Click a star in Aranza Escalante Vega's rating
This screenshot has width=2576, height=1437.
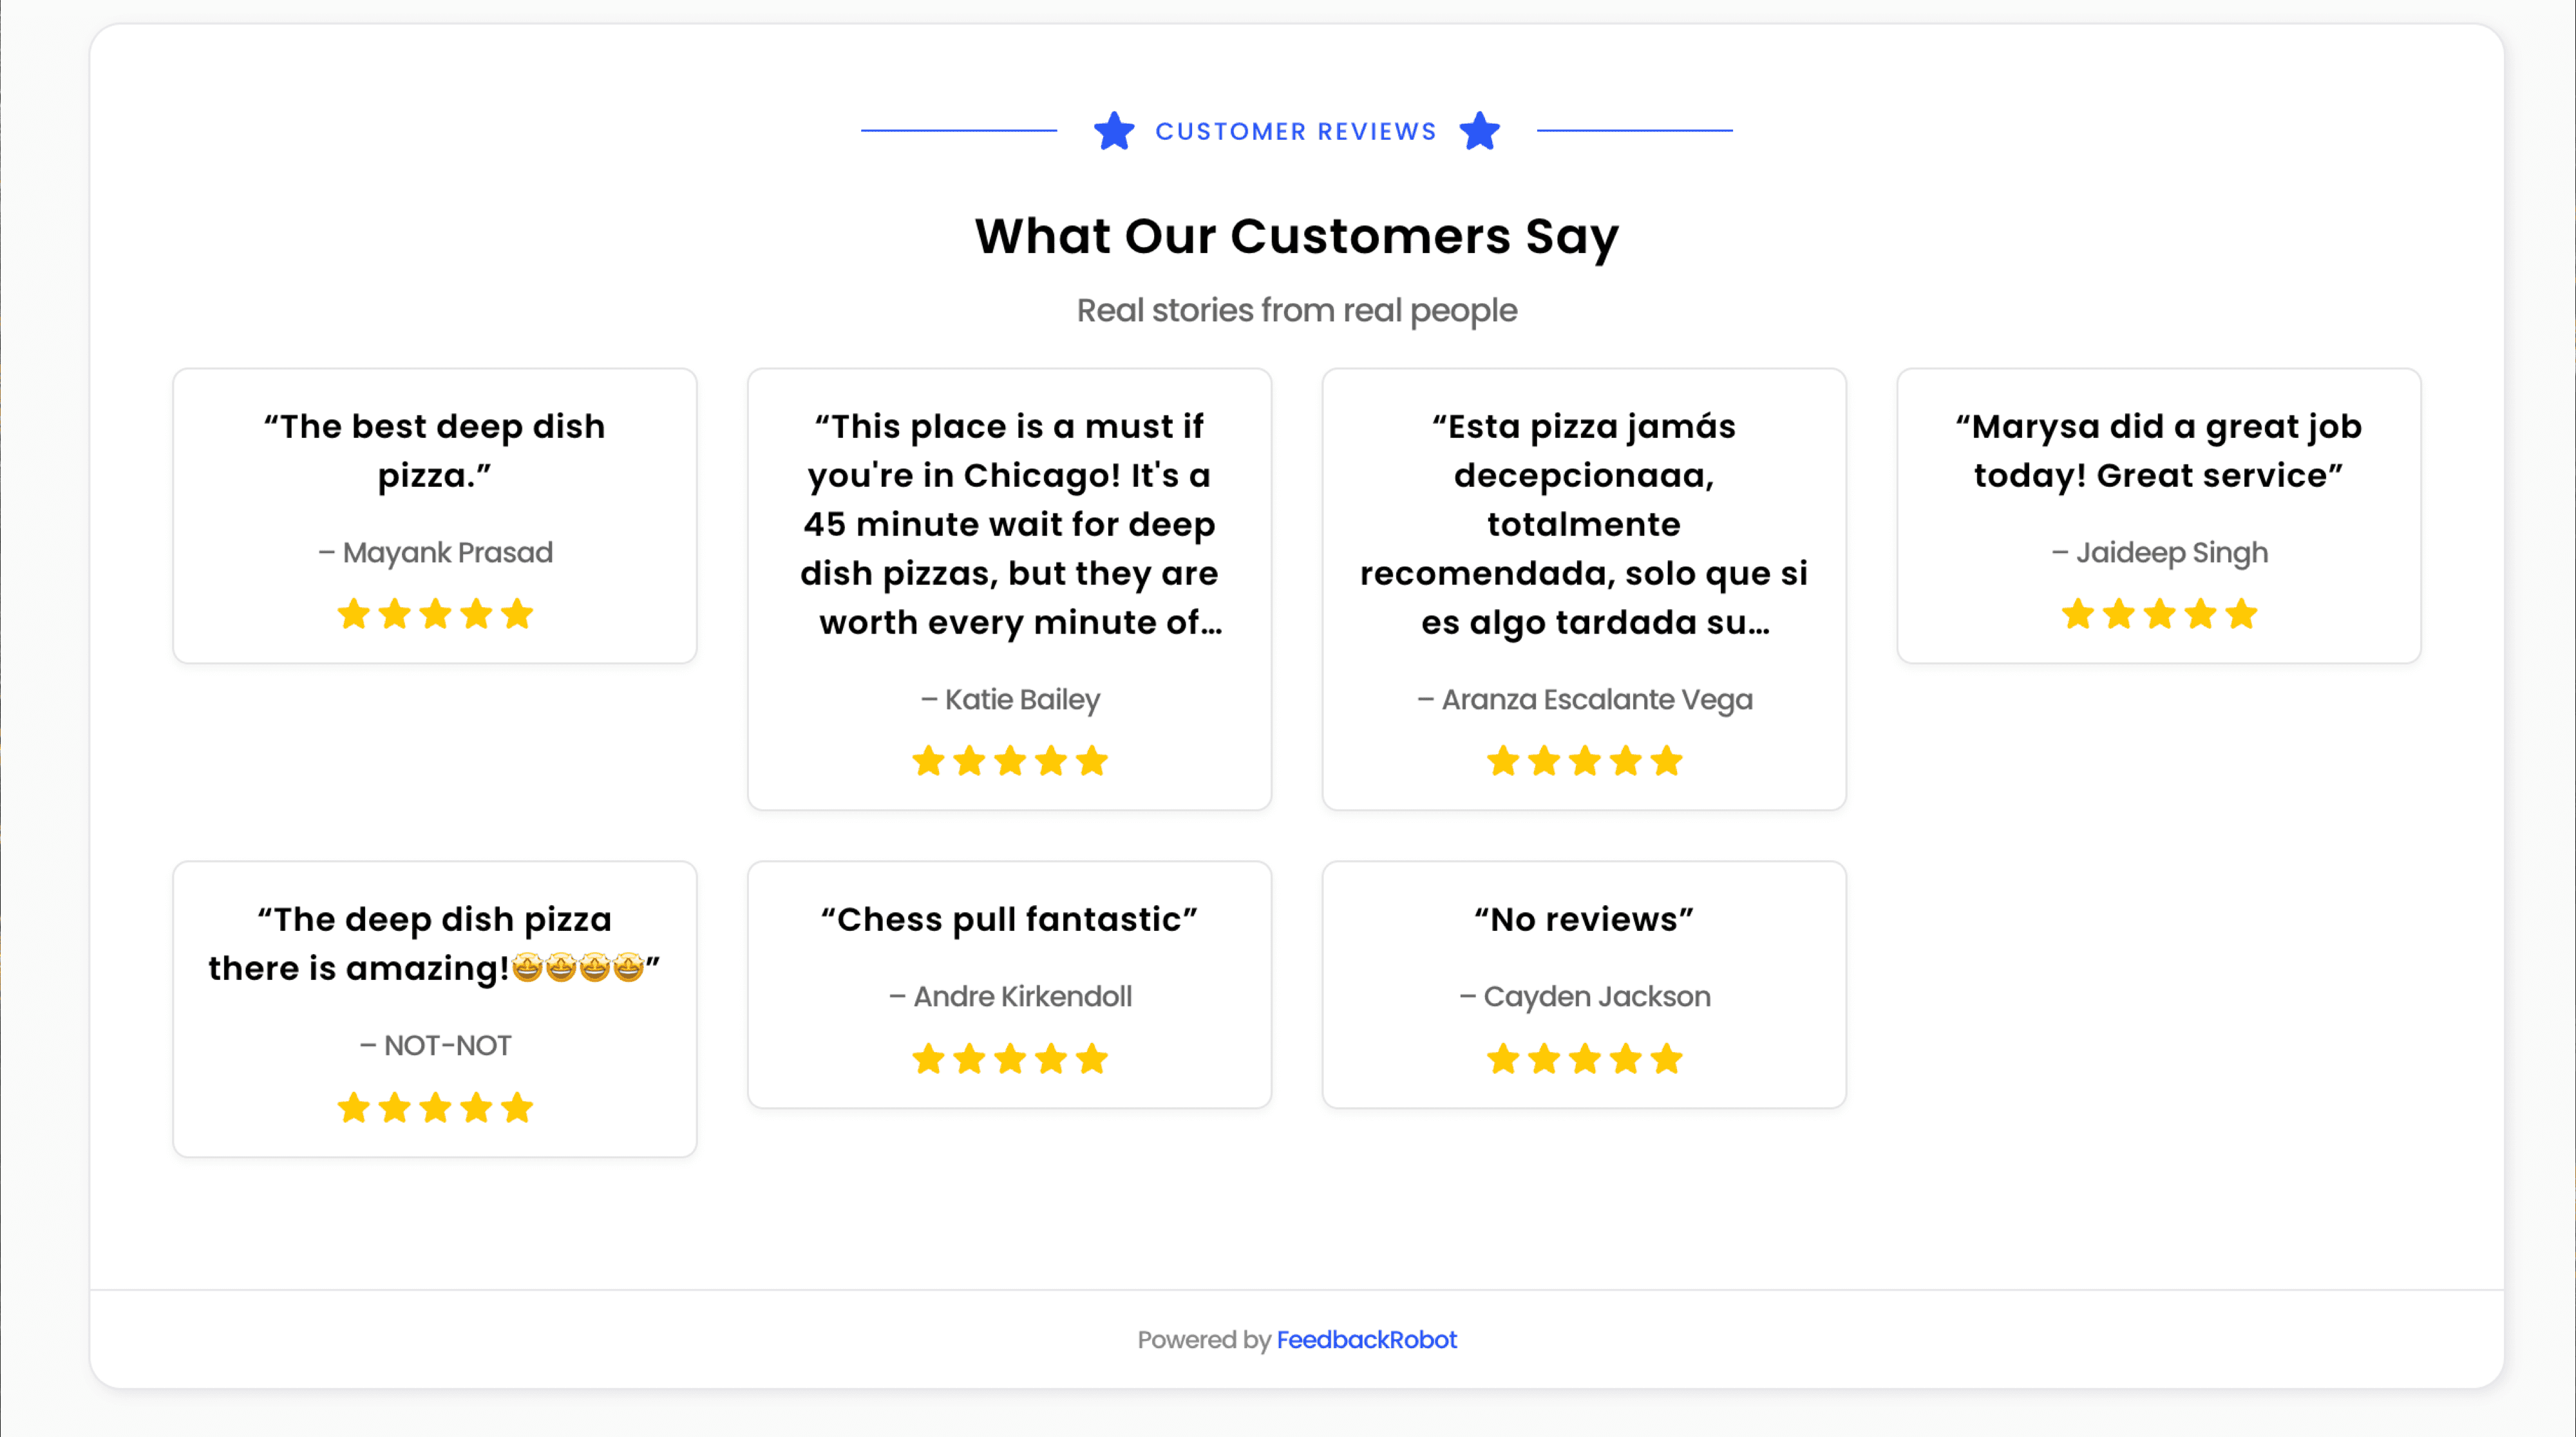(1584, 761)
